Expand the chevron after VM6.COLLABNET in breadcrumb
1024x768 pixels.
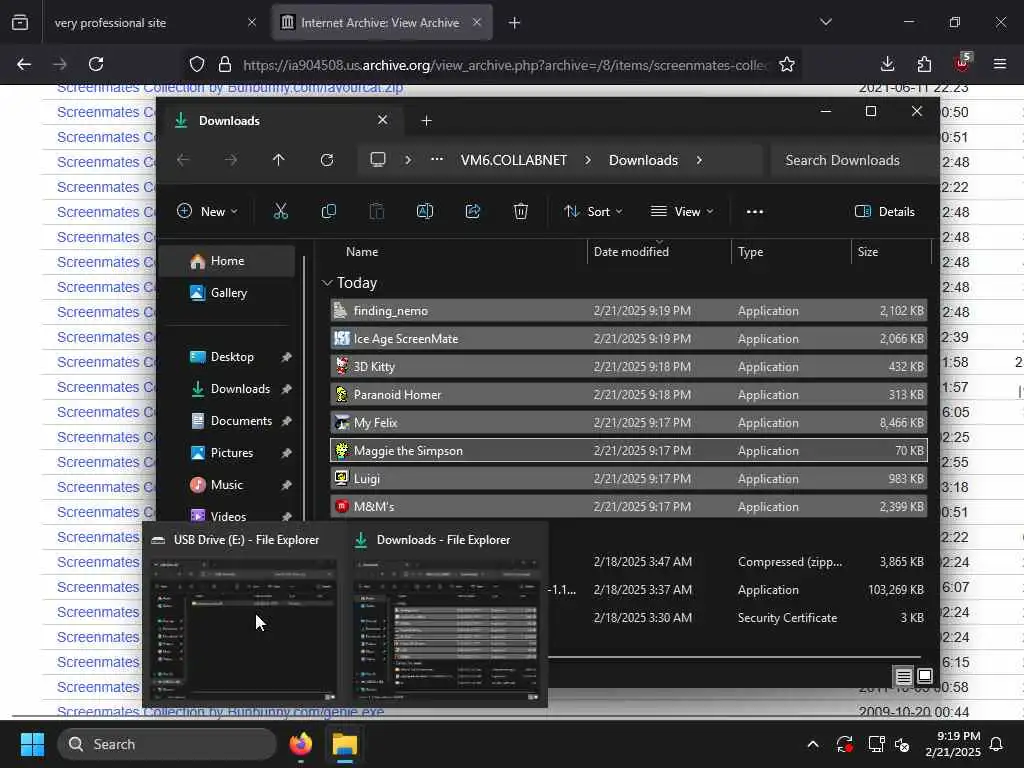(x=588, y=160)
